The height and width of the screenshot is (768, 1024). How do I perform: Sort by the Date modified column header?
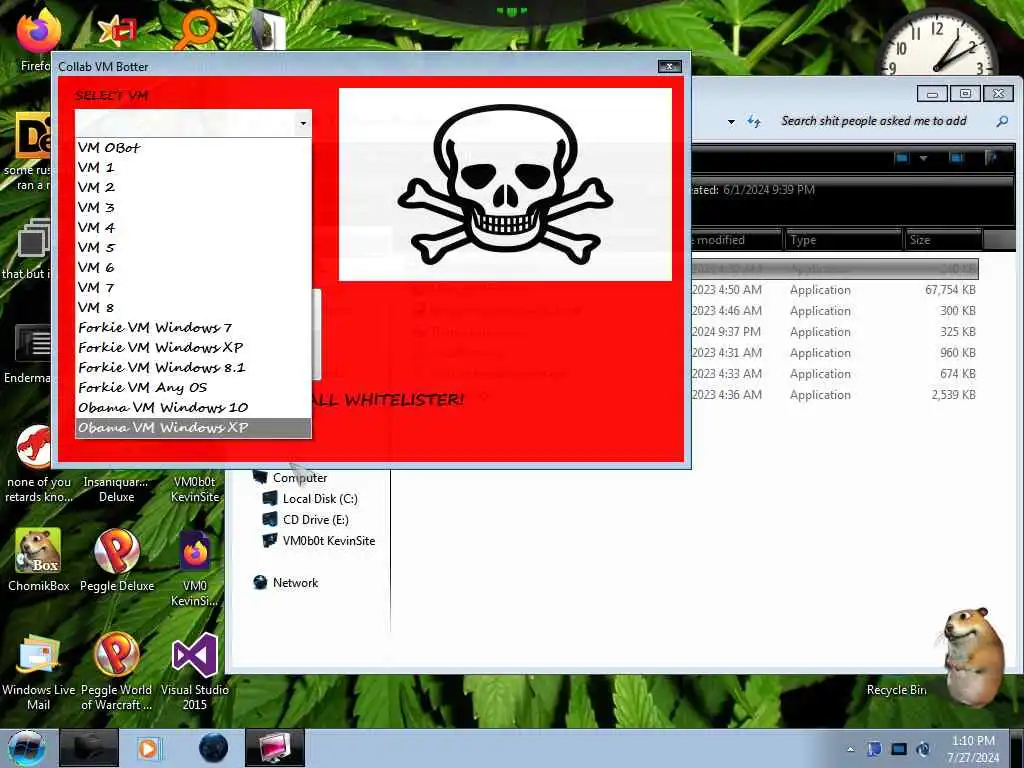tap(737, 240)
